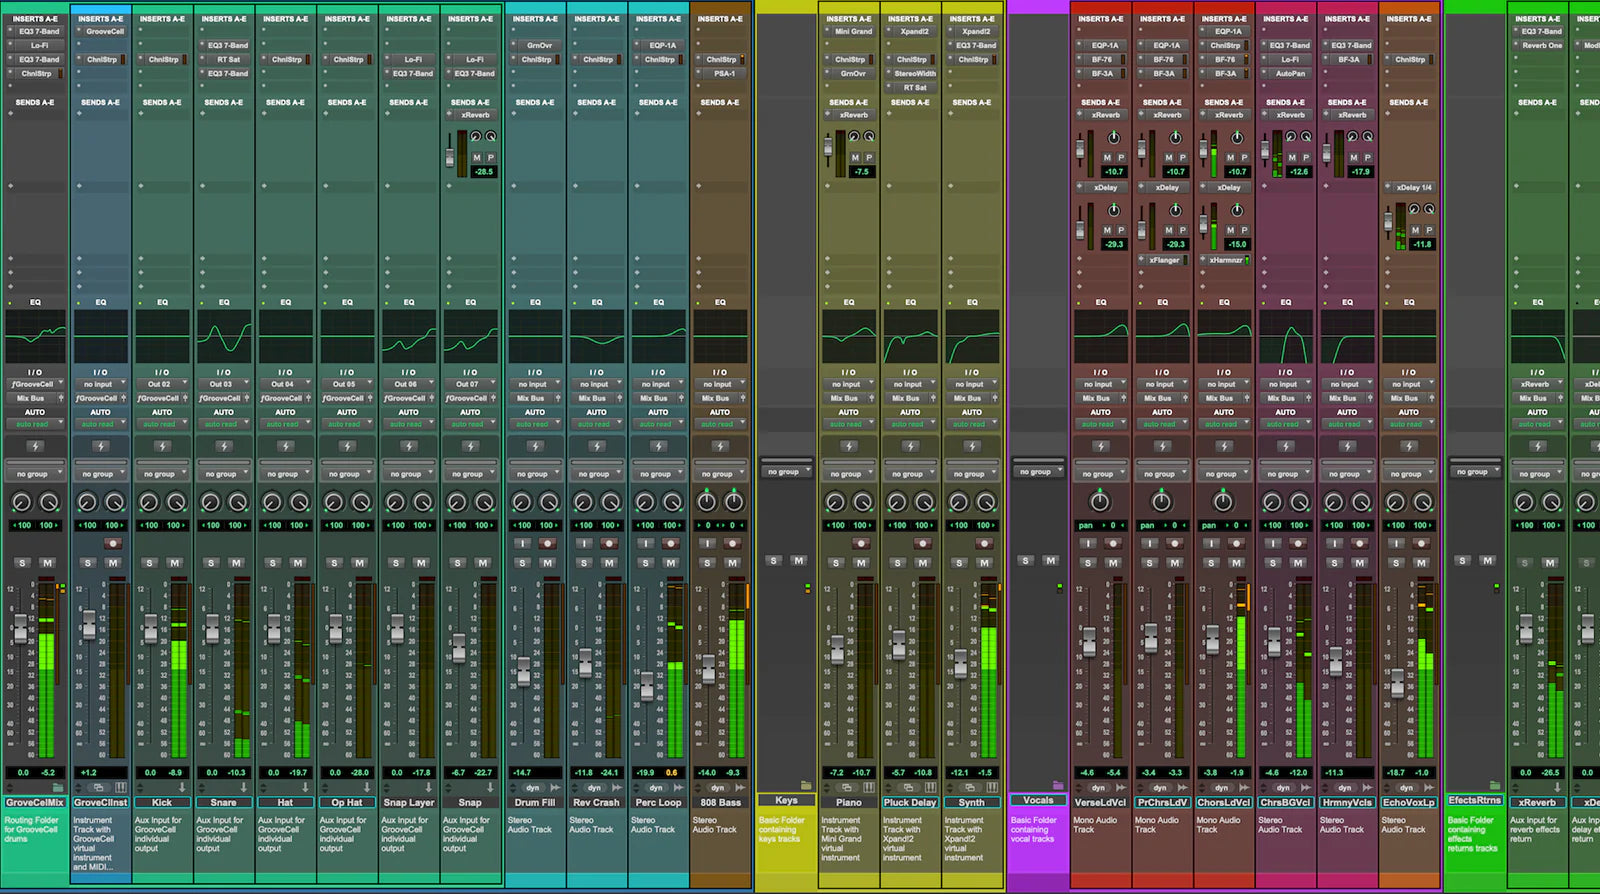Click the folder icon on the Keys track

click(x=806, y=785)
